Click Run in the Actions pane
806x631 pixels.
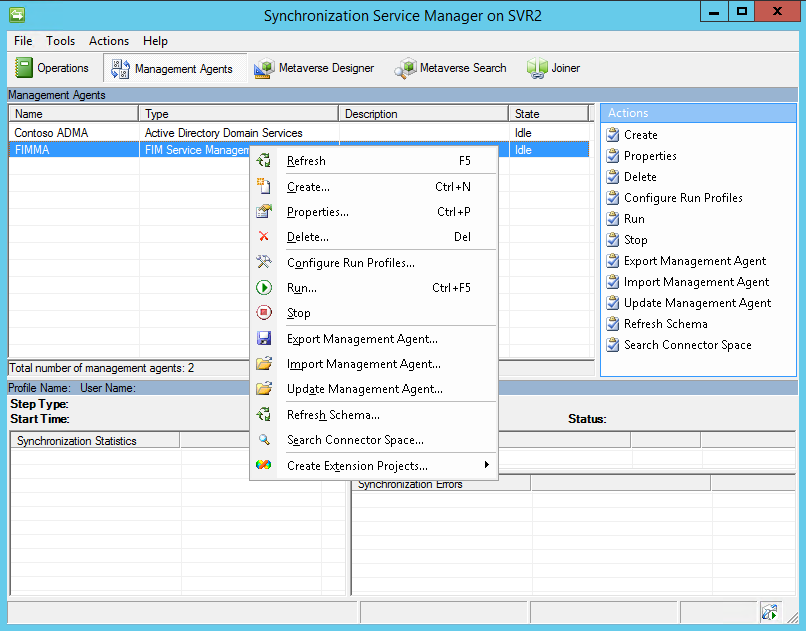pyautogui.click(x=634, y=219)
